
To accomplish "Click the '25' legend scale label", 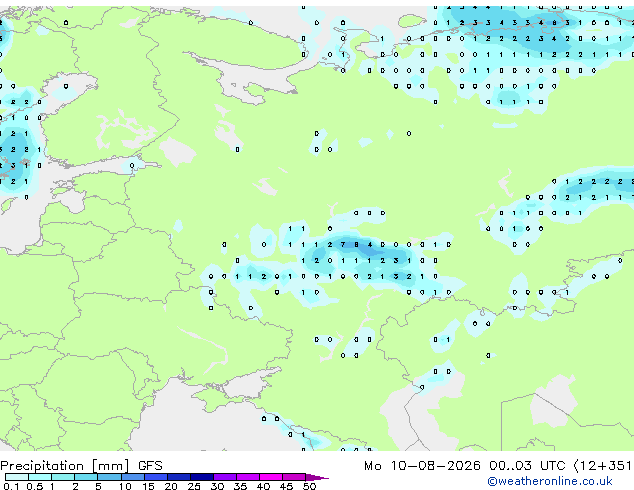I will [194, 486].
